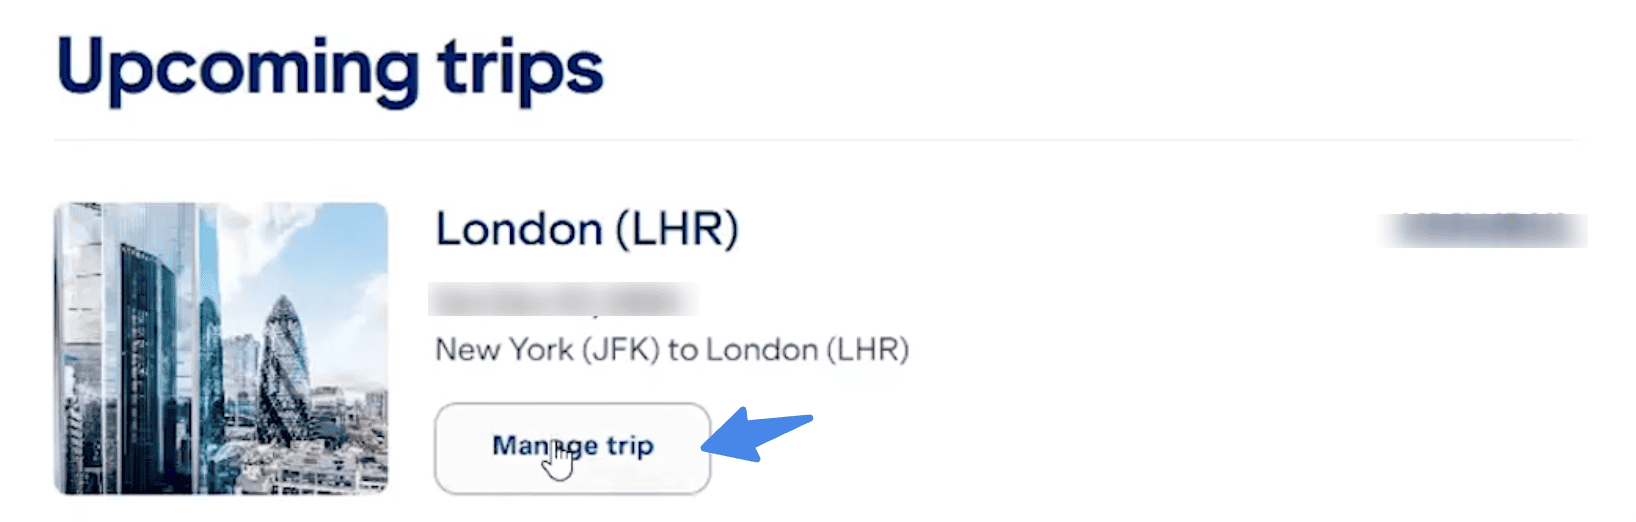The height and width of the screenshot is (522, 1636).
Task: Click the blurred text below the trip title
Action: pos(563,299)
